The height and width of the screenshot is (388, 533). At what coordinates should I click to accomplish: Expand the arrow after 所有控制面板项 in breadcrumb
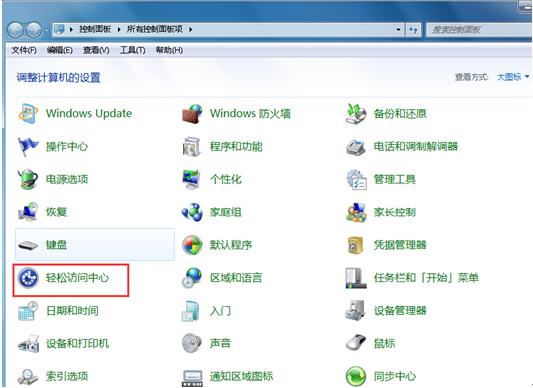point(191,30)
